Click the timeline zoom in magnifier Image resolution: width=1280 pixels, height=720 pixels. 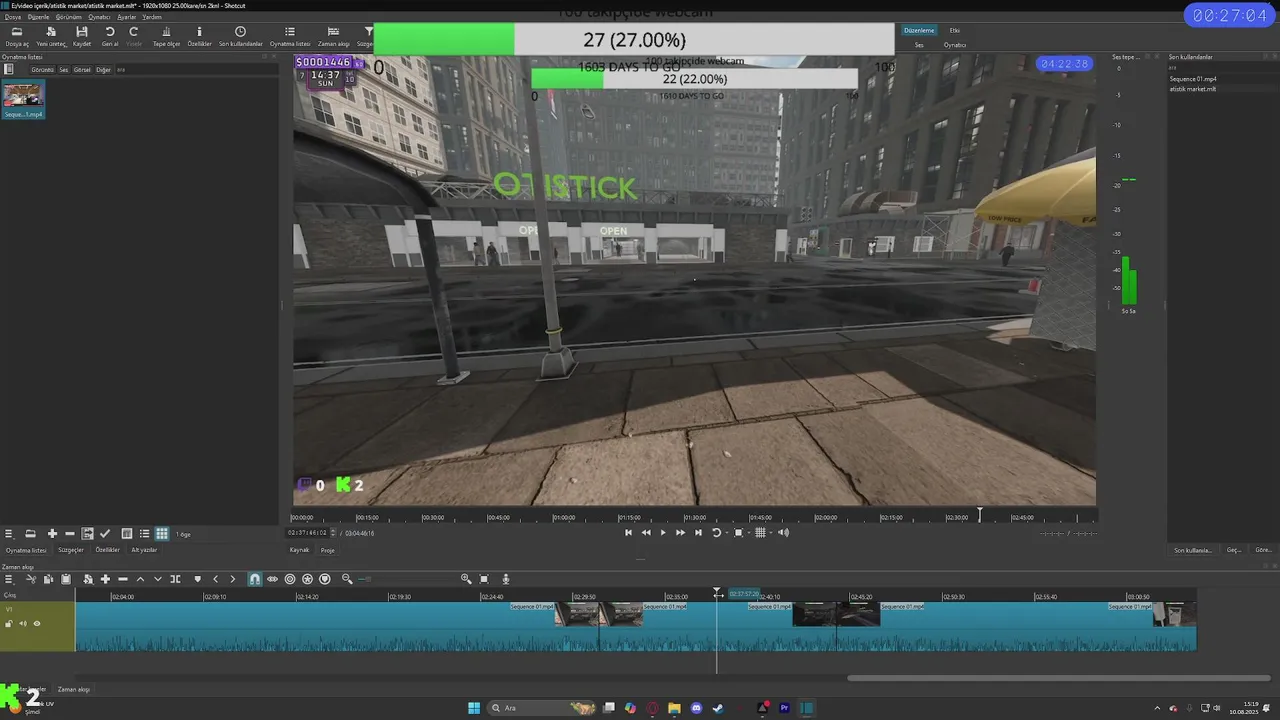(466, 579)
